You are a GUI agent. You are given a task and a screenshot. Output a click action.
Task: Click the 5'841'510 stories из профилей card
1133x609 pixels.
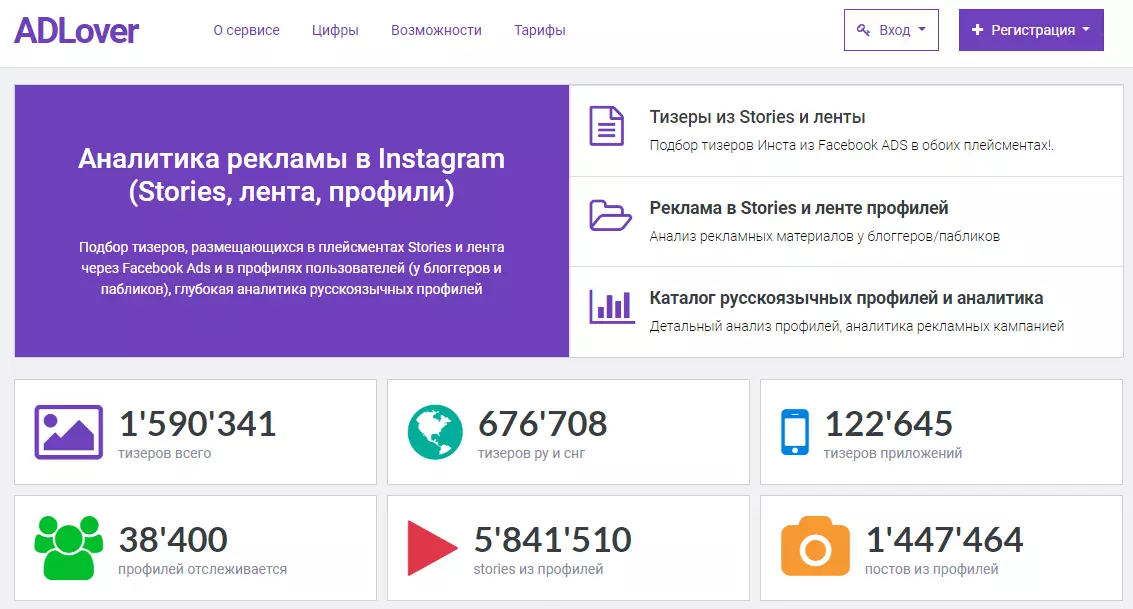[568, 548]
